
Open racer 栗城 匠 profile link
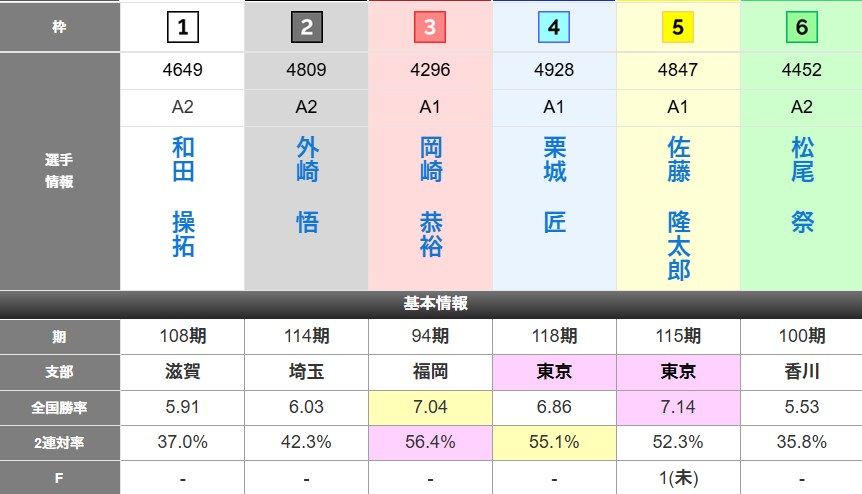click(x=555, y=185)
